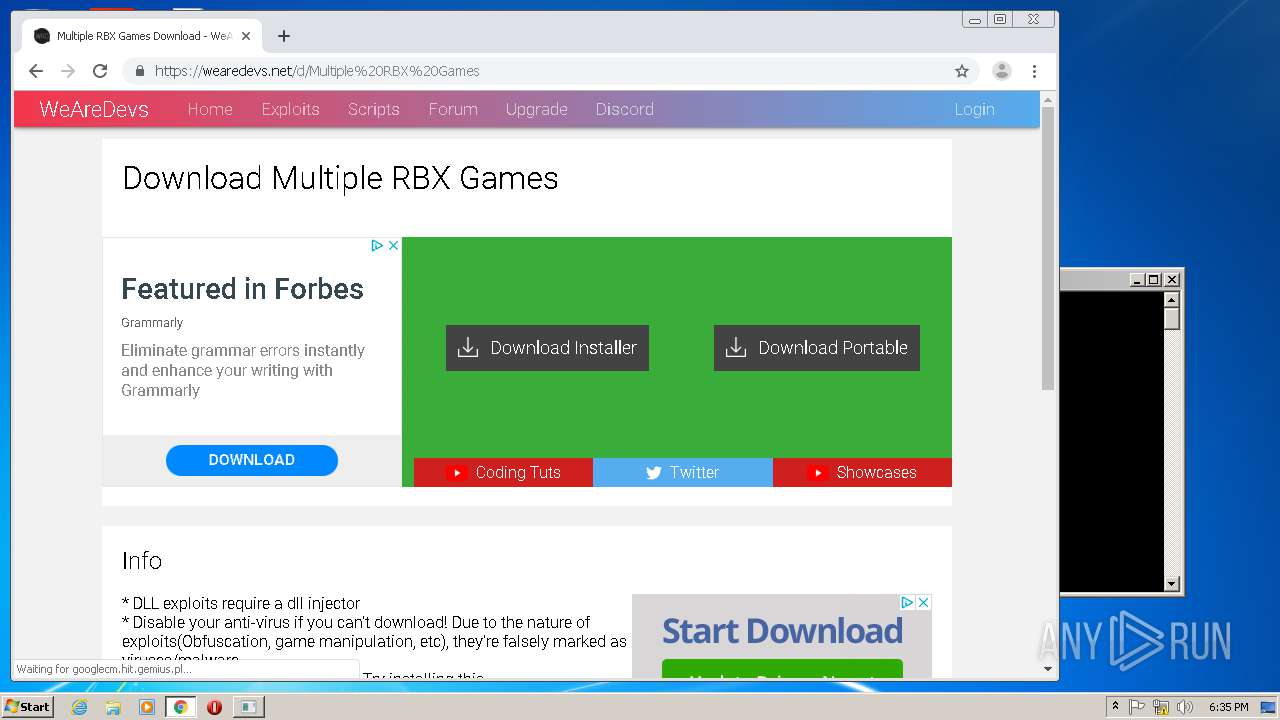Click the download arrow icon on Installer button
The image size is (1280, 720).
[x=468, y=347]
